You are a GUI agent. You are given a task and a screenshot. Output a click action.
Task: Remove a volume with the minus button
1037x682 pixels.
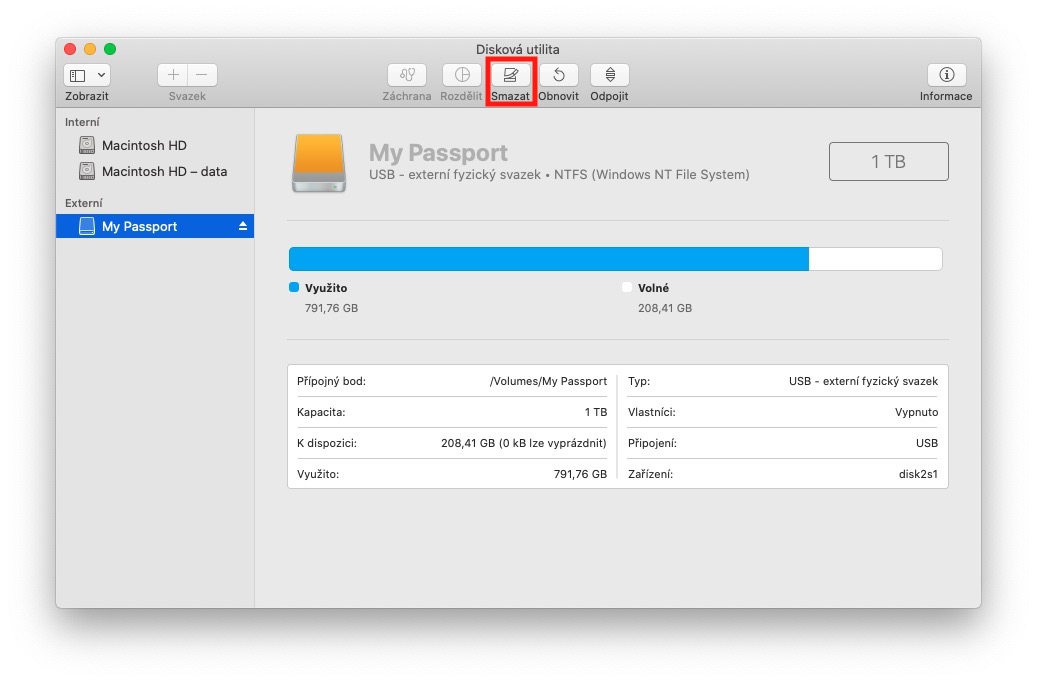click(x=202, y=75)
